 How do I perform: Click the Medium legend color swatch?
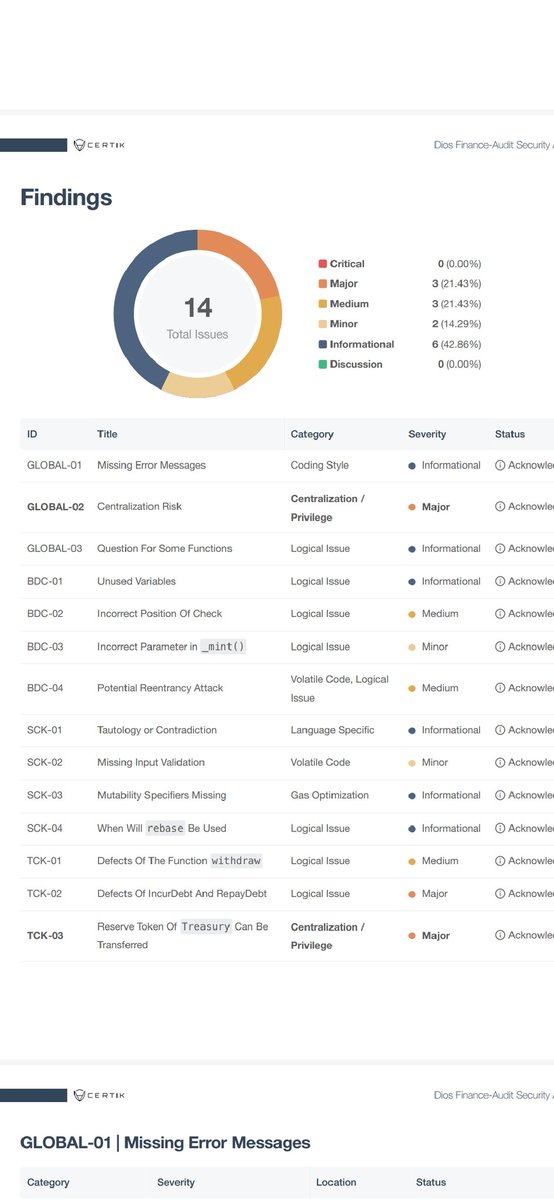[x=322, y=304]
